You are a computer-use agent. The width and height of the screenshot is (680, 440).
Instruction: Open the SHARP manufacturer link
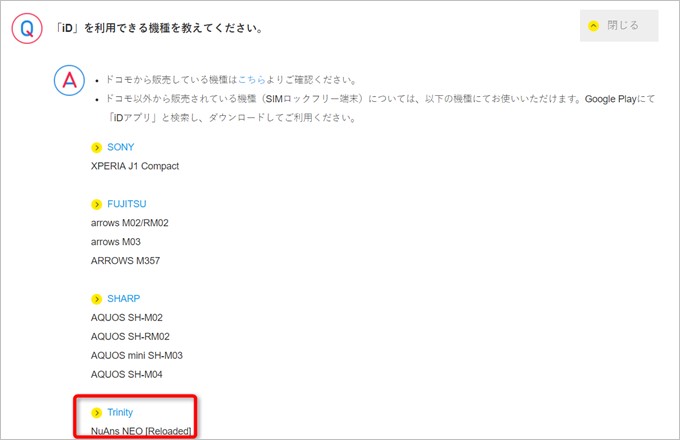click(x=123, y=299)
